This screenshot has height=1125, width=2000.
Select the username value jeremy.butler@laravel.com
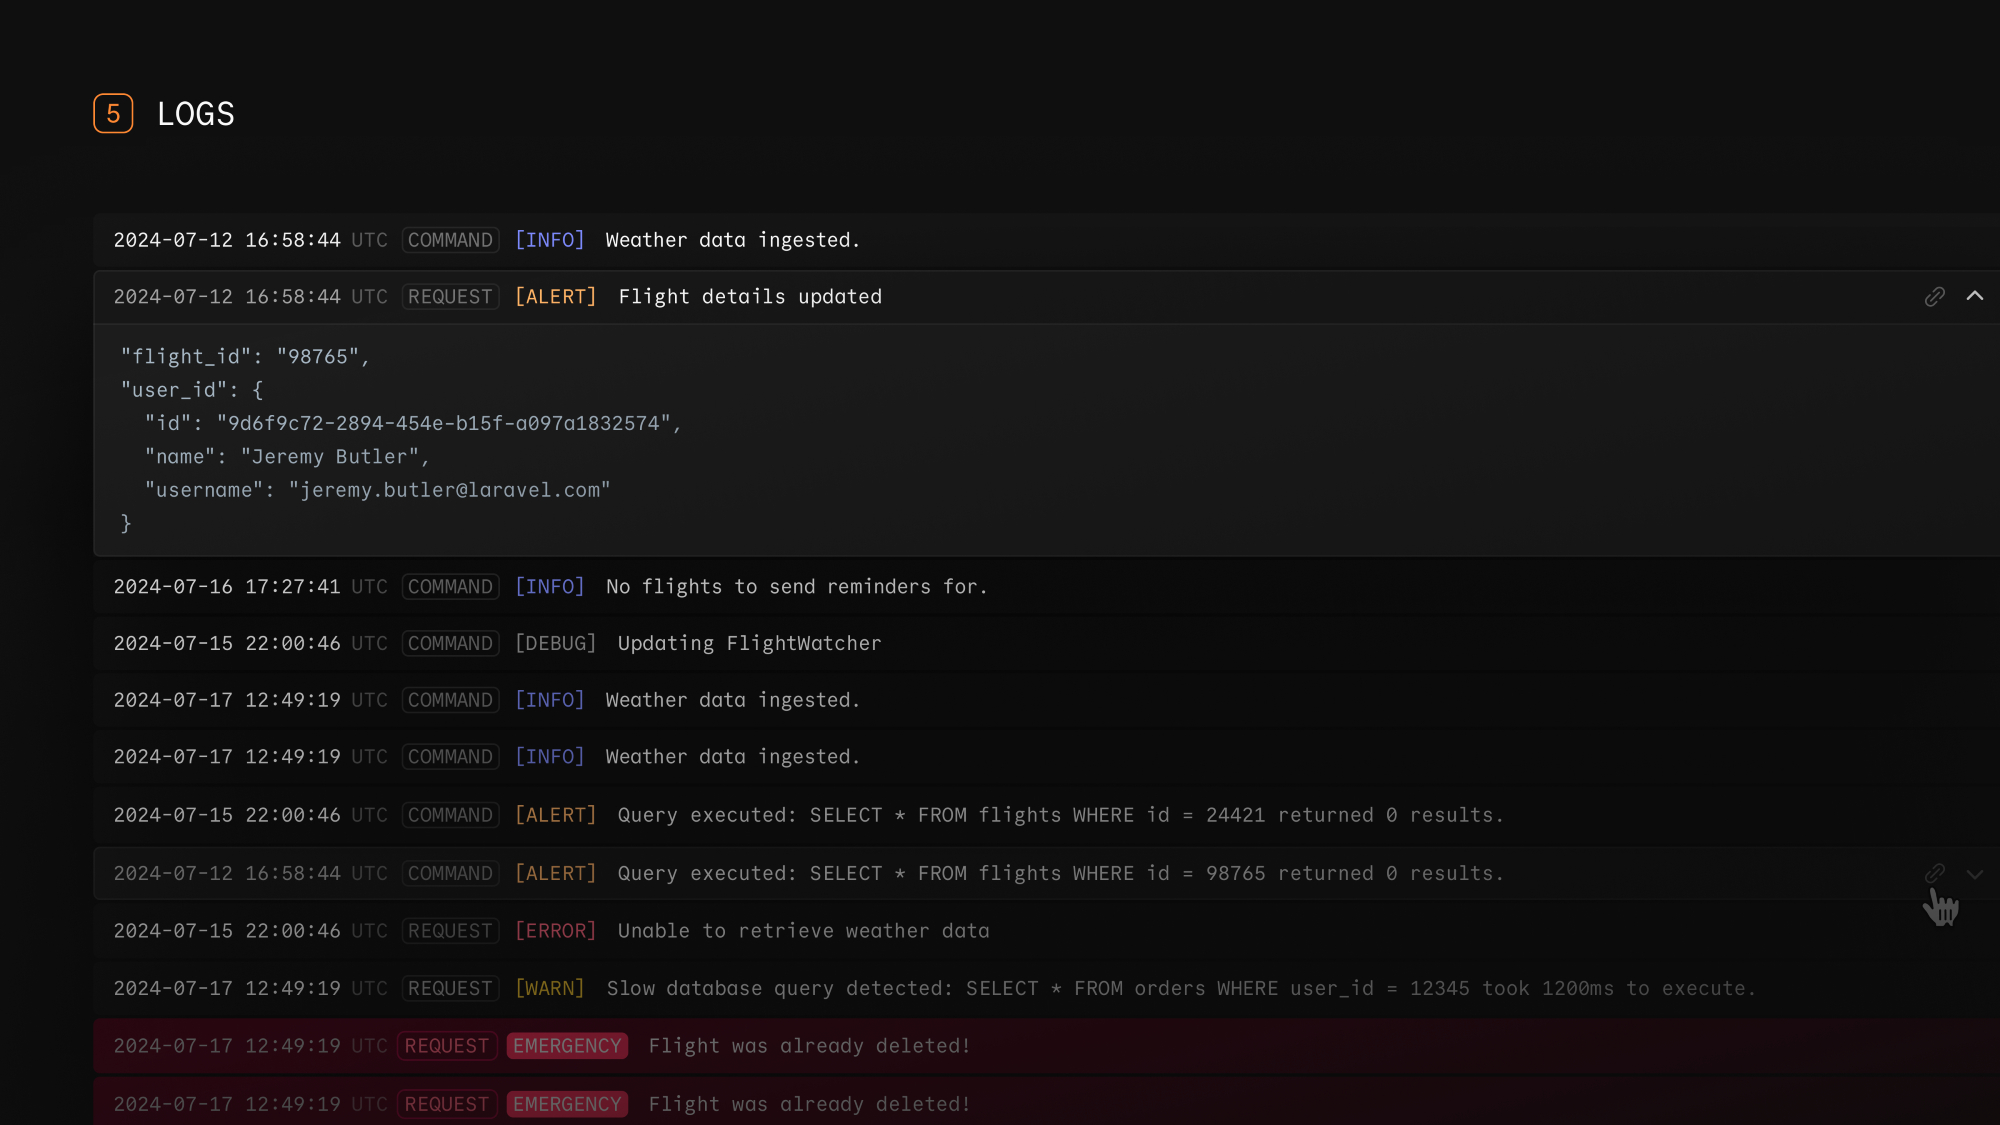click(x=449, y=490)
